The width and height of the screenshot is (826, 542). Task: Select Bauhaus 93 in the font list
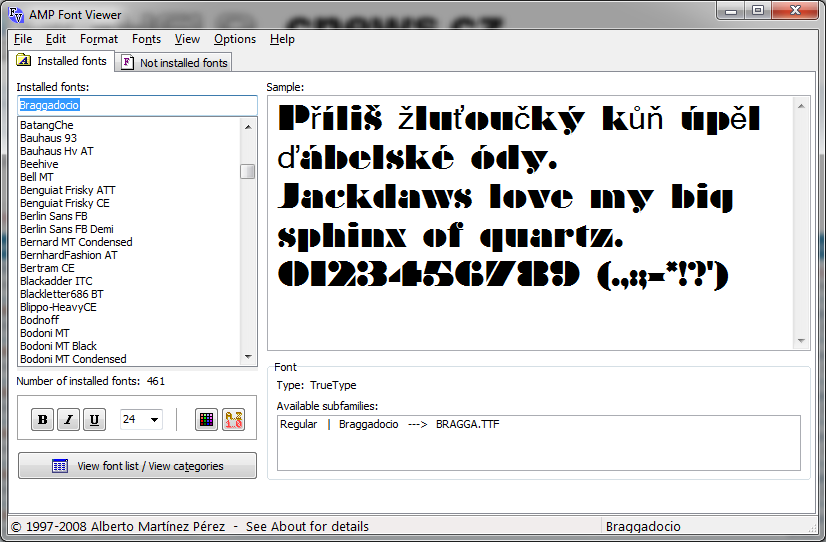click(x=48, y=138)
